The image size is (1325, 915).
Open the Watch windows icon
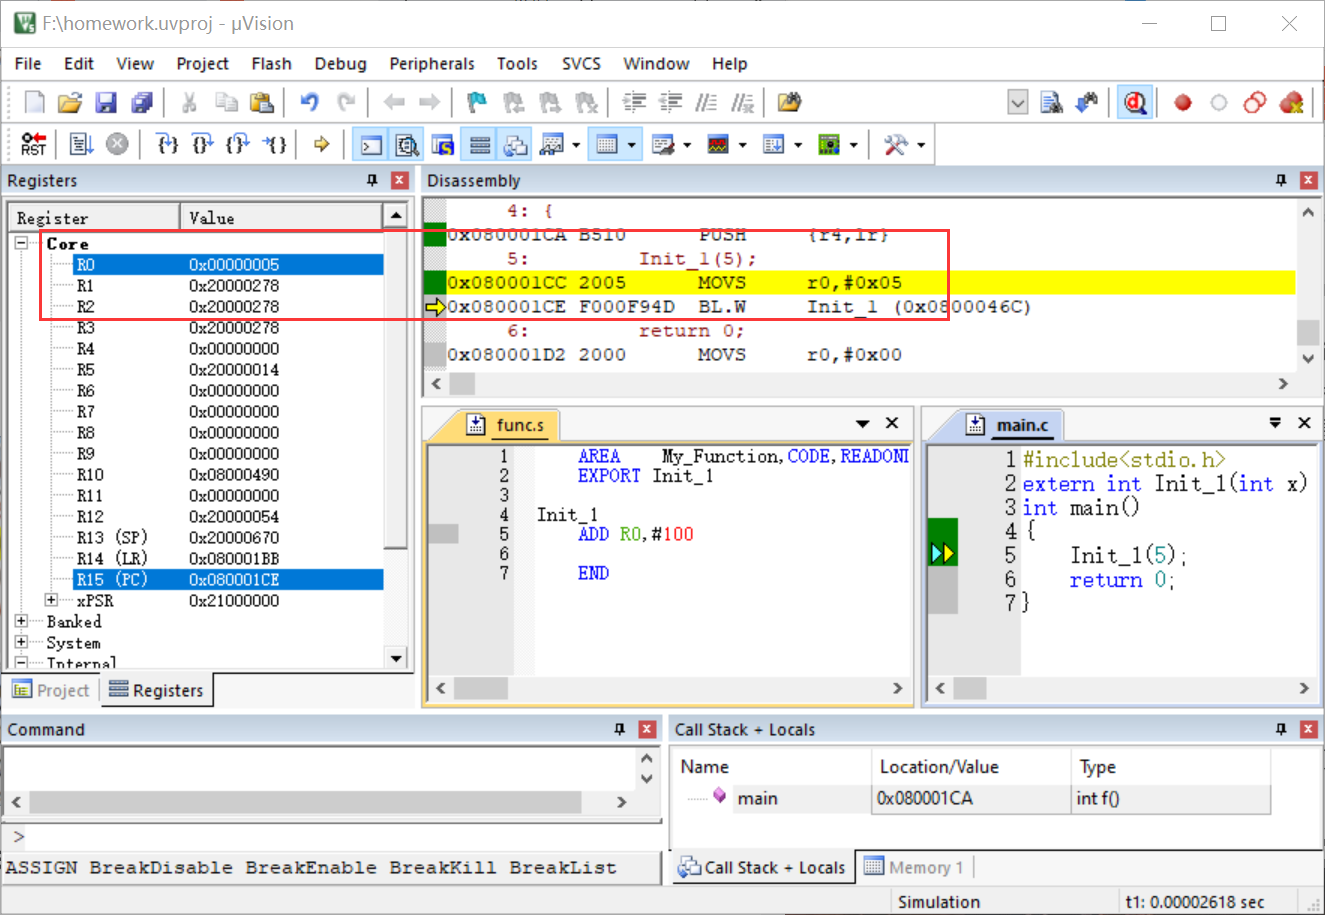point(551,145)
